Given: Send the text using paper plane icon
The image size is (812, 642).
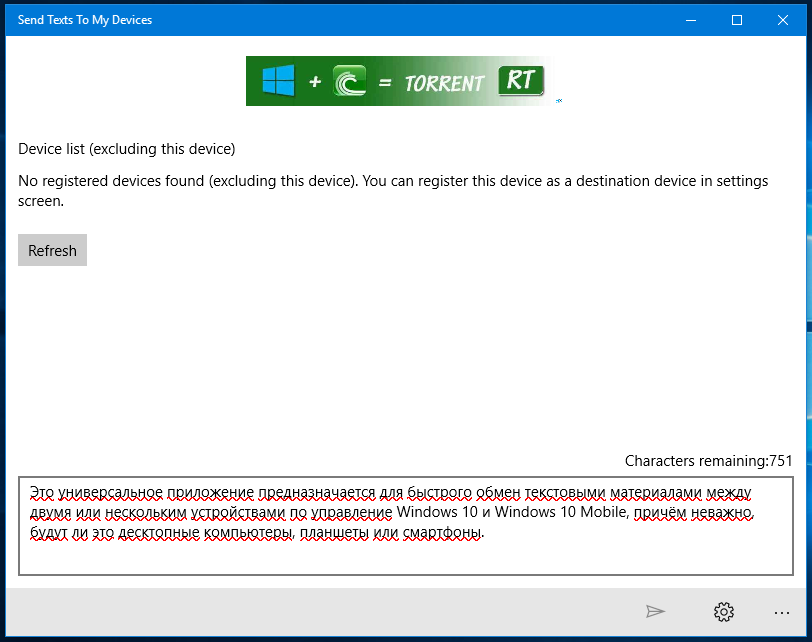Looking at the screenshot, I should (x=655, y=611).
